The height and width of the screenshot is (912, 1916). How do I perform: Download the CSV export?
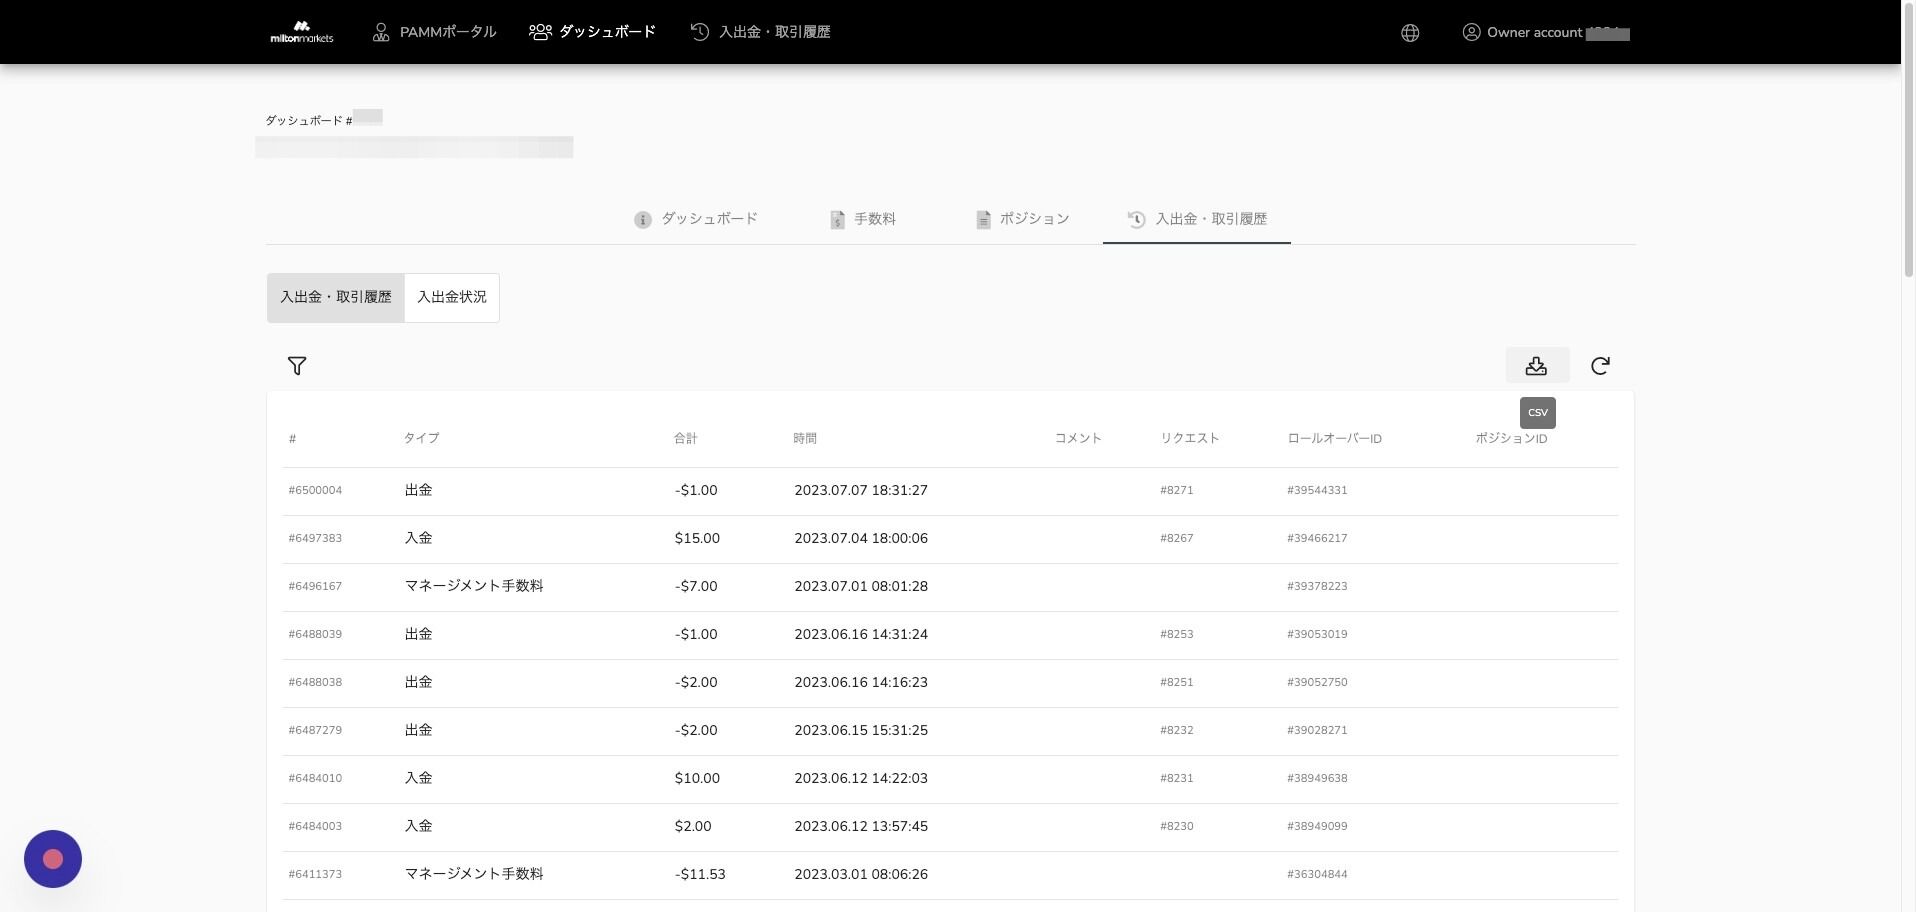tap(1537, 365)
